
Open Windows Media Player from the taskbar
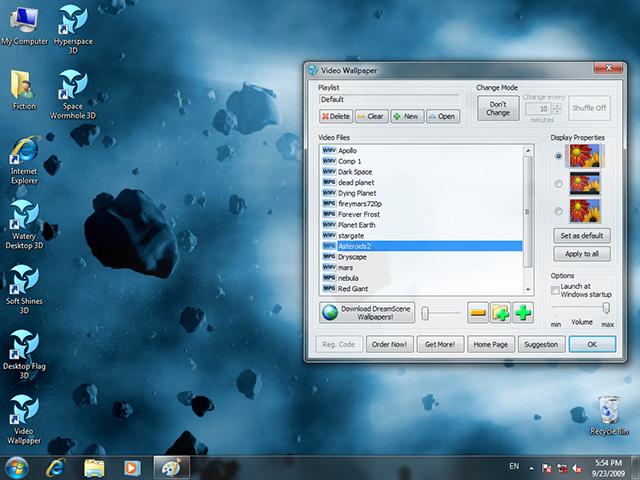pos(132,468)
